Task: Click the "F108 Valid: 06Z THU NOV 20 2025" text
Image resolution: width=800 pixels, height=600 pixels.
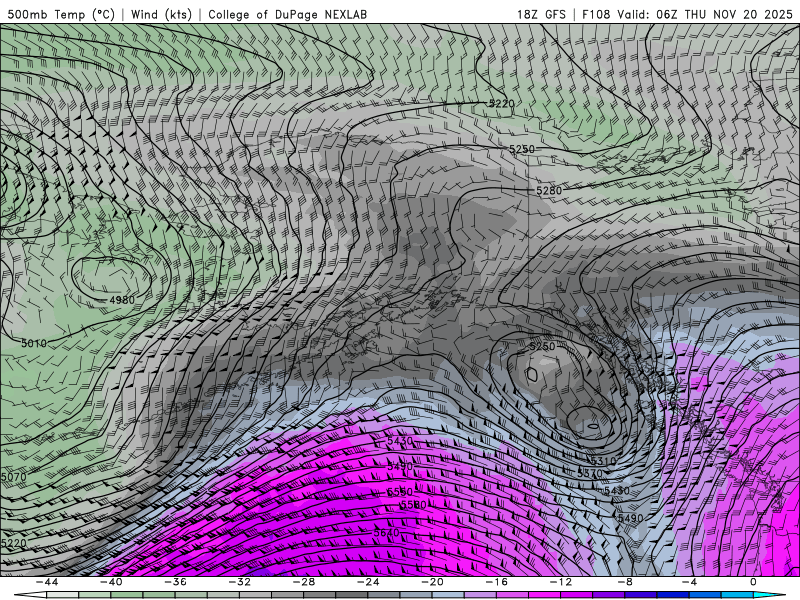Action: [689, 14]
